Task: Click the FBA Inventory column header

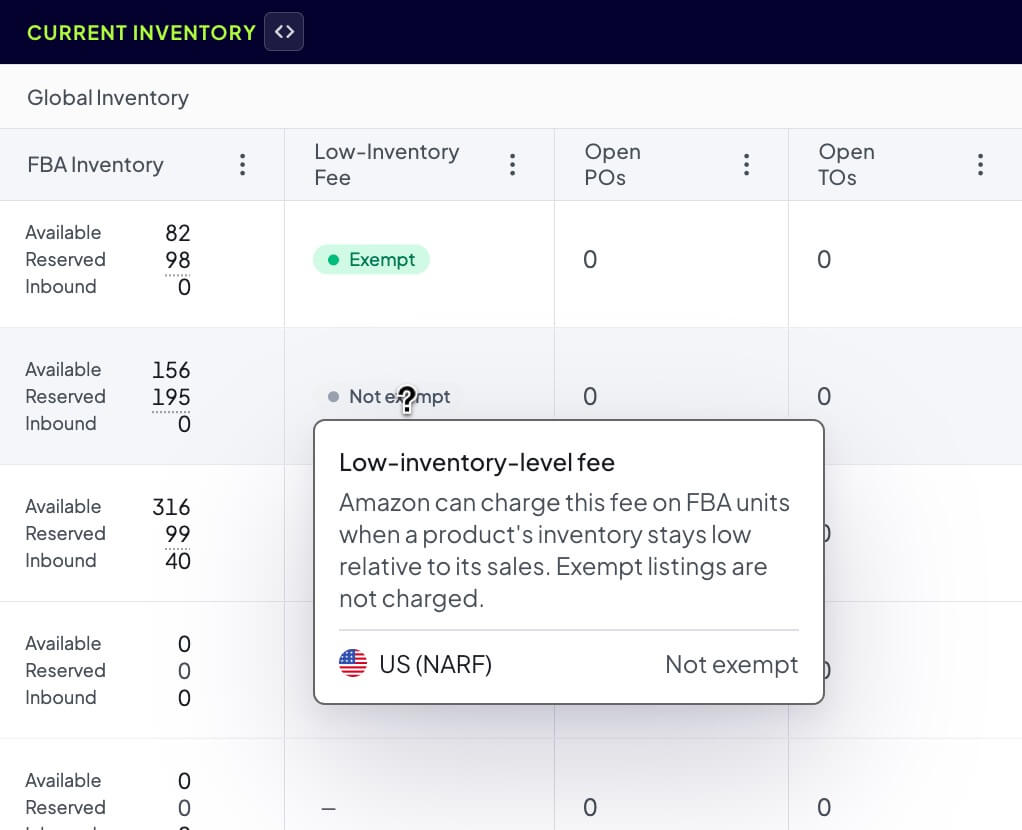Action: (x=95, y=165)
